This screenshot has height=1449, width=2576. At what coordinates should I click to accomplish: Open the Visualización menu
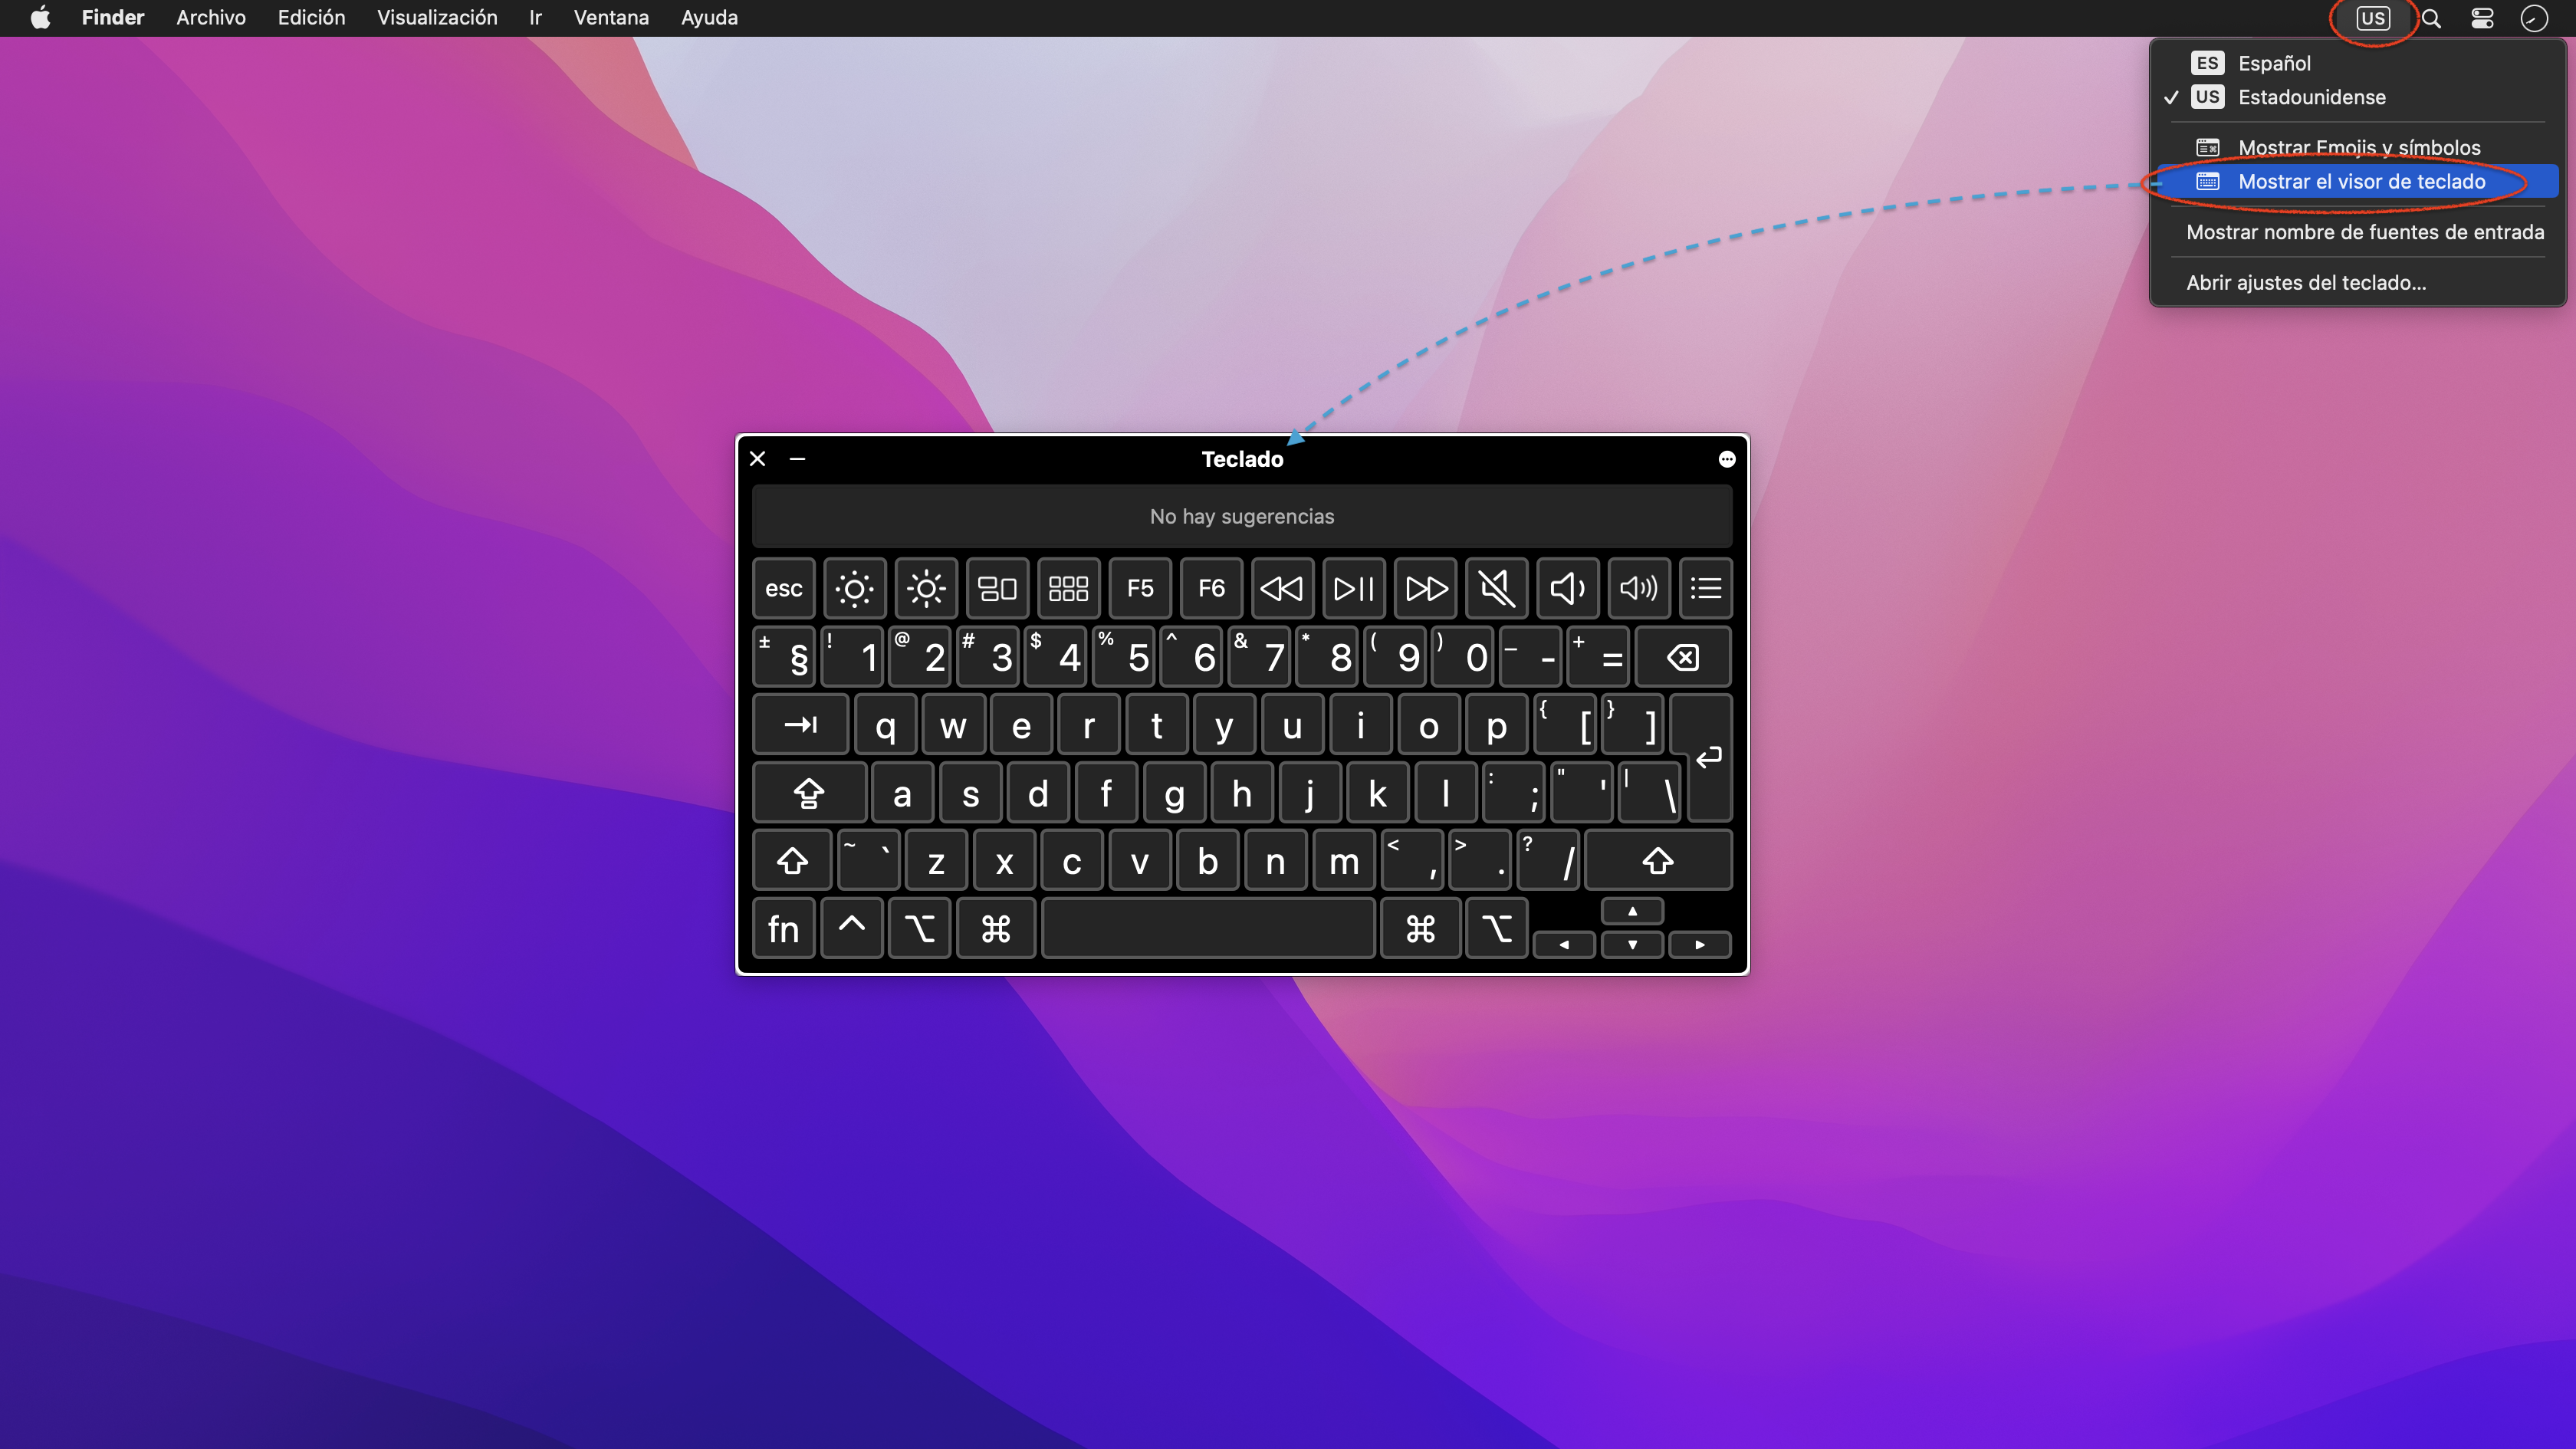(x=437, y=18)
